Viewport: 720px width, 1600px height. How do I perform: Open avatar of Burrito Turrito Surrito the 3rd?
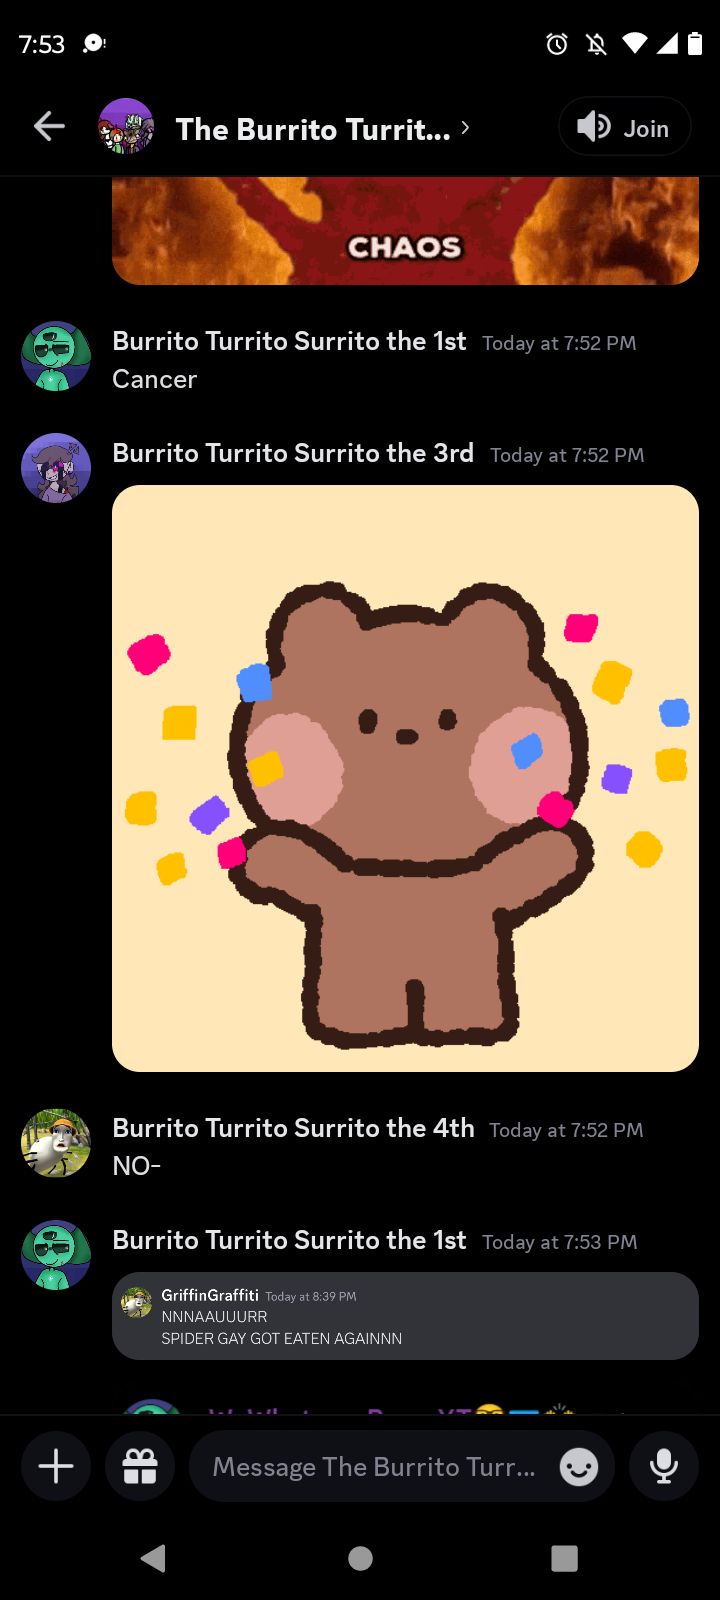[x=56, y=468]
